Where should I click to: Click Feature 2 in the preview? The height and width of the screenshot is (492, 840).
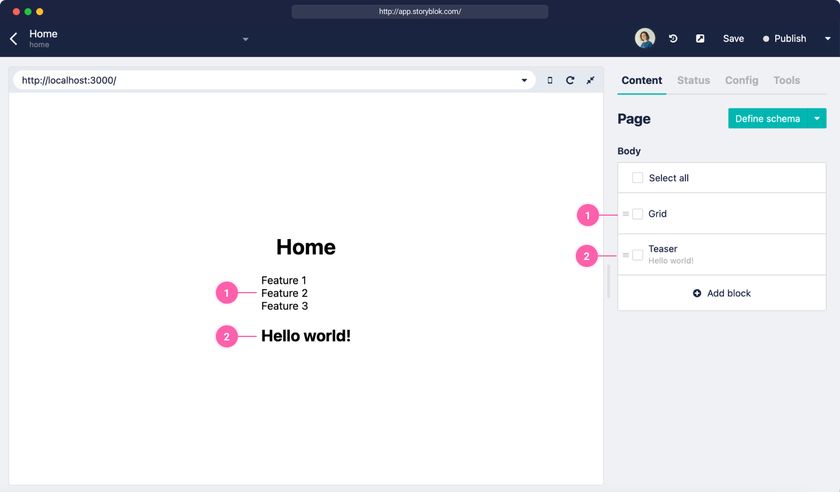pyautogui.click(x=284, y=293)
